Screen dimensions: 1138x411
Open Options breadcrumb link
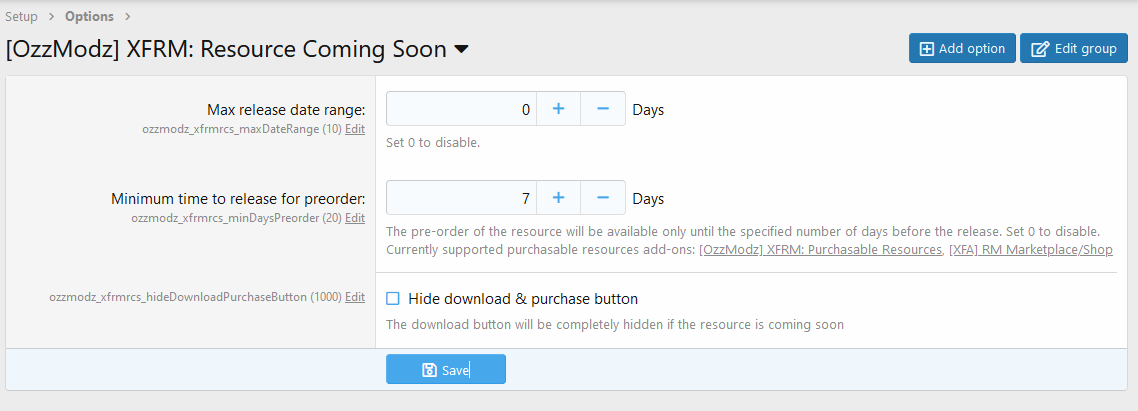pyautogui.click(x=89, y=16)
